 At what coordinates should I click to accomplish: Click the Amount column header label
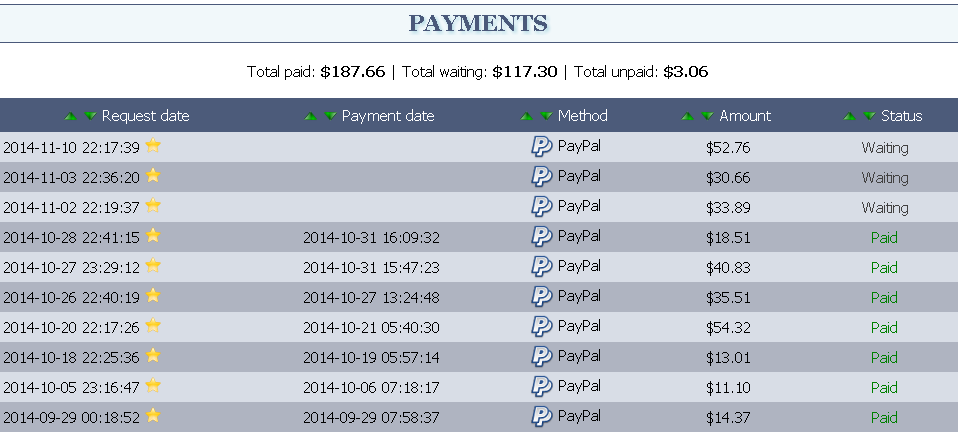pyautogui.click(x=745, y=116)
